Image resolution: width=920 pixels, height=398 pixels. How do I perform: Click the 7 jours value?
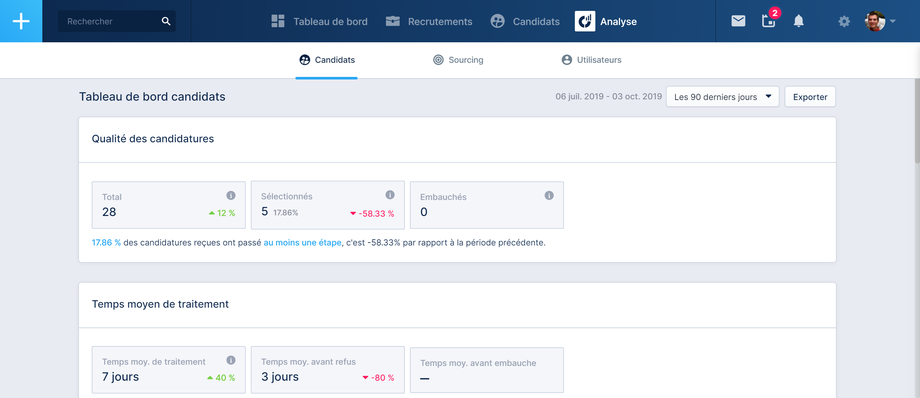(x=120, y=377)
